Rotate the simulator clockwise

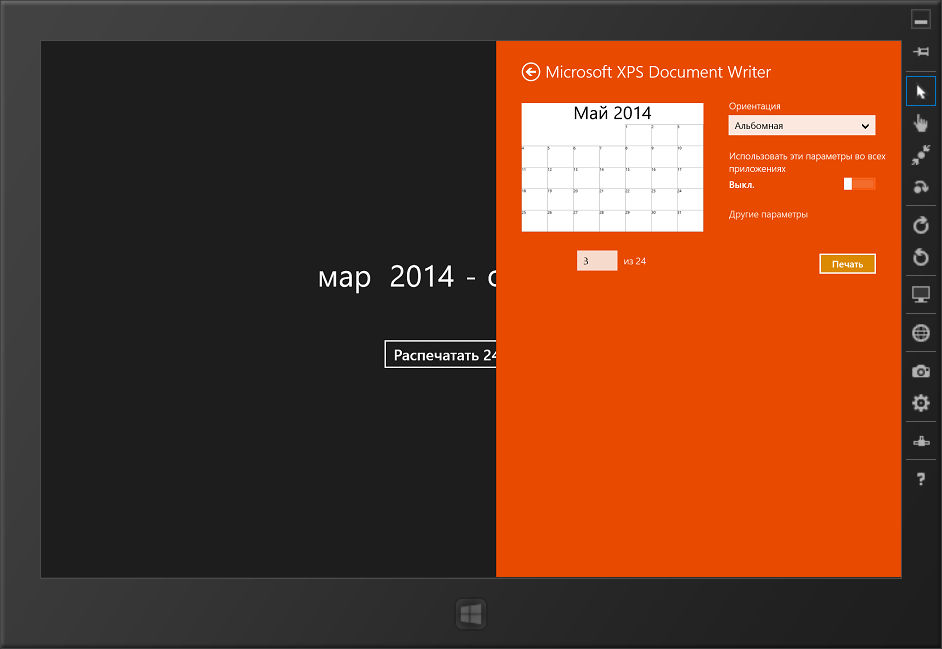[x=920, y=225]
